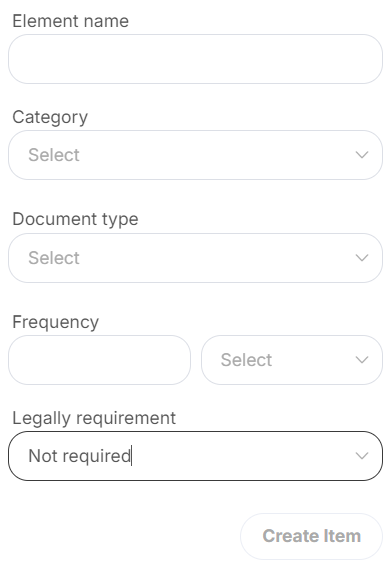Click the chevron in Frequency unit select
Screen dimensions: 391x565
(361, 360)
